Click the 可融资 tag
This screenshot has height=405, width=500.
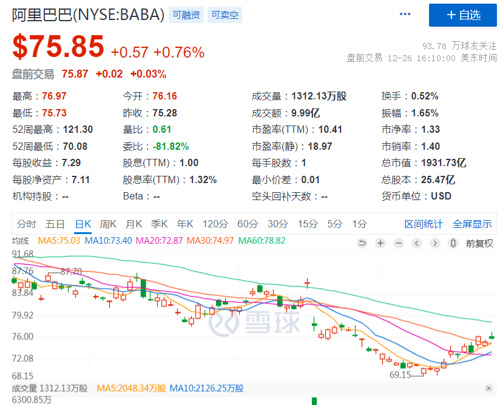186,15
